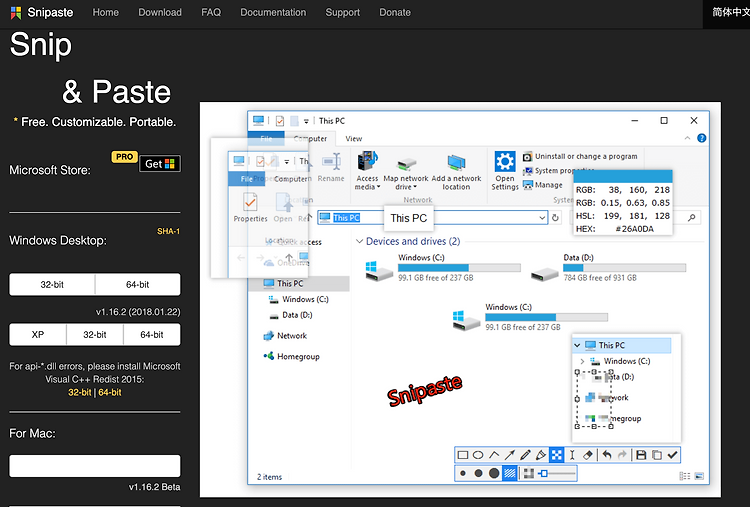
Task: Click the save floppy disk icon
Action: [641, 455]
